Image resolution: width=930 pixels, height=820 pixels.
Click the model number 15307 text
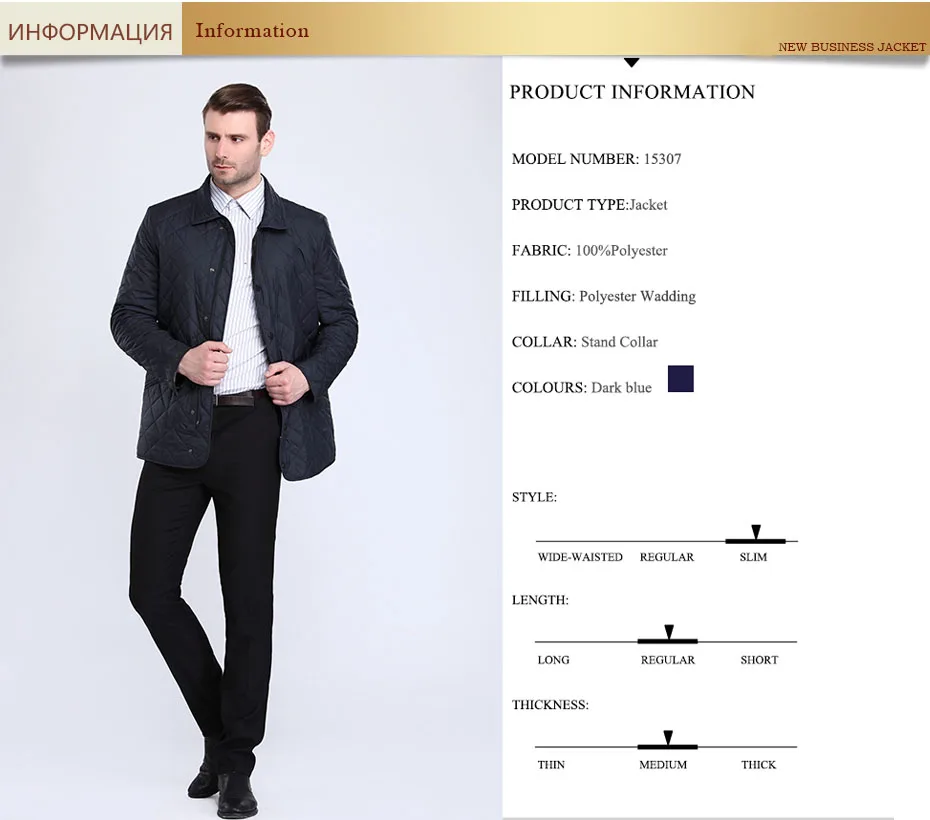click(663, 159)
